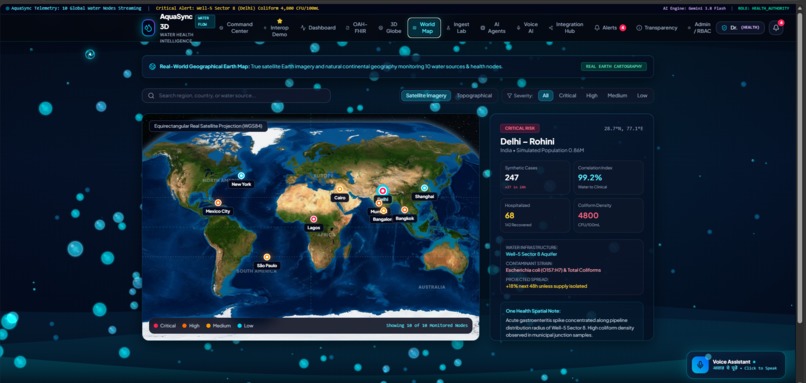Viewport: 806px width, 383px height.
Task: Switch to Satellite Imagery view
Action: [x=426, y=96]
